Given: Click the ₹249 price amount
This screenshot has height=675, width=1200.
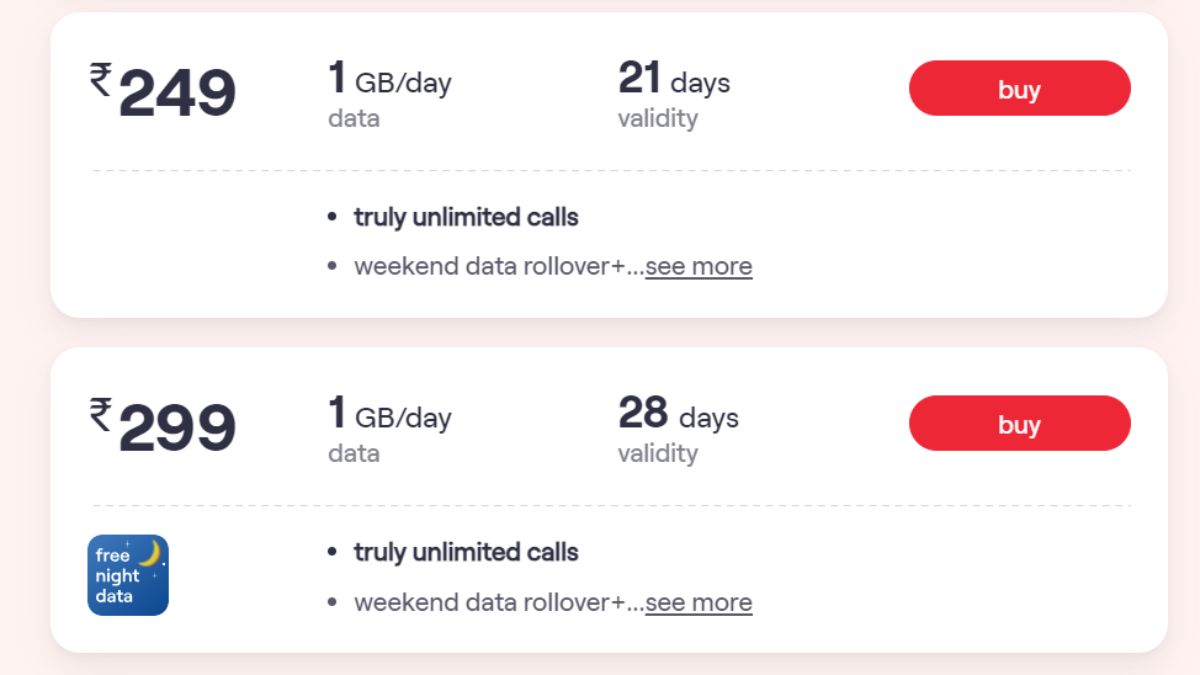Looking at the screenshot, I should (x=177, y=94).
